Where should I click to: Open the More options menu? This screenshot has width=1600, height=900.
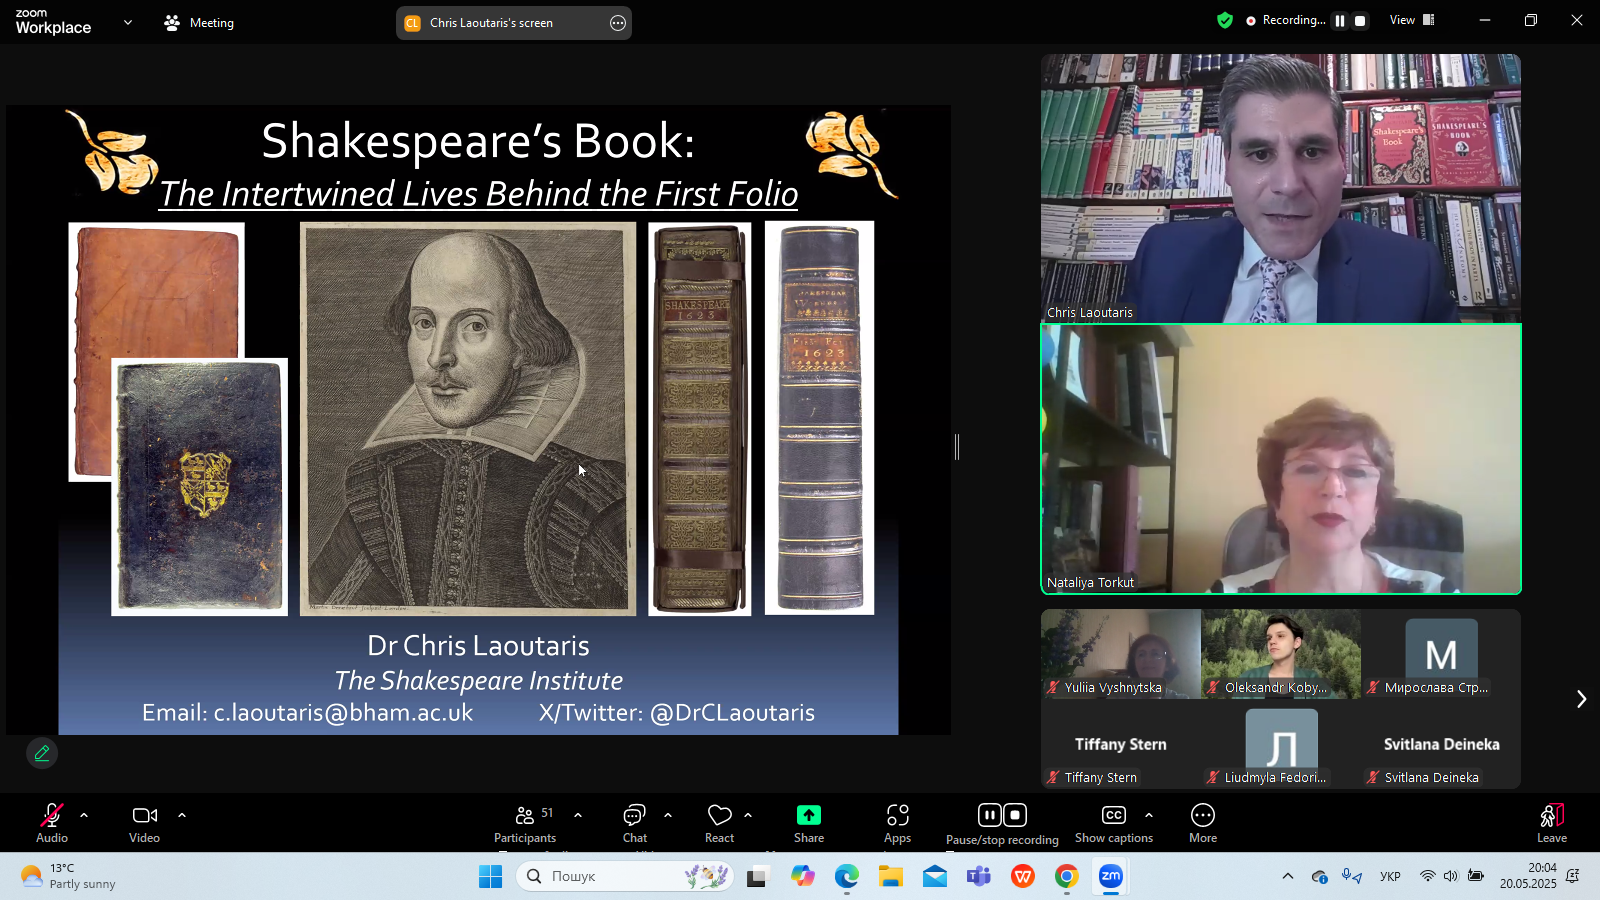click(1202, 824)
